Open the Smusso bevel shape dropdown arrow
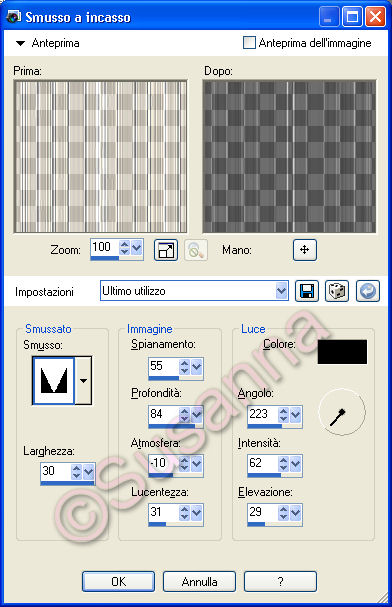This screenshot has height=607, width=392. tap(83, 381)
